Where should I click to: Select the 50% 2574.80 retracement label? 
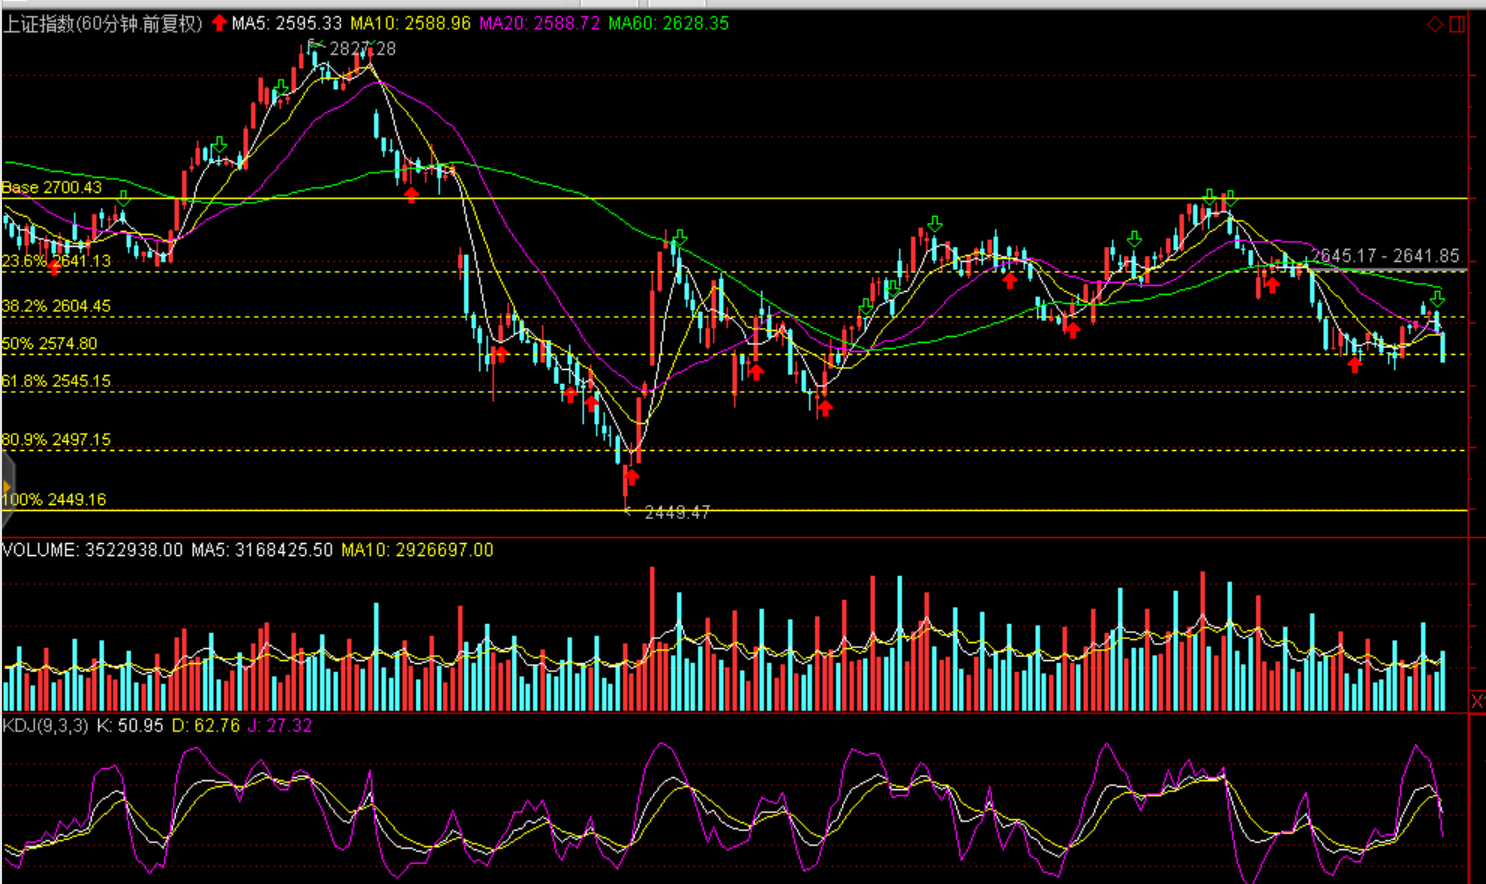50,344
